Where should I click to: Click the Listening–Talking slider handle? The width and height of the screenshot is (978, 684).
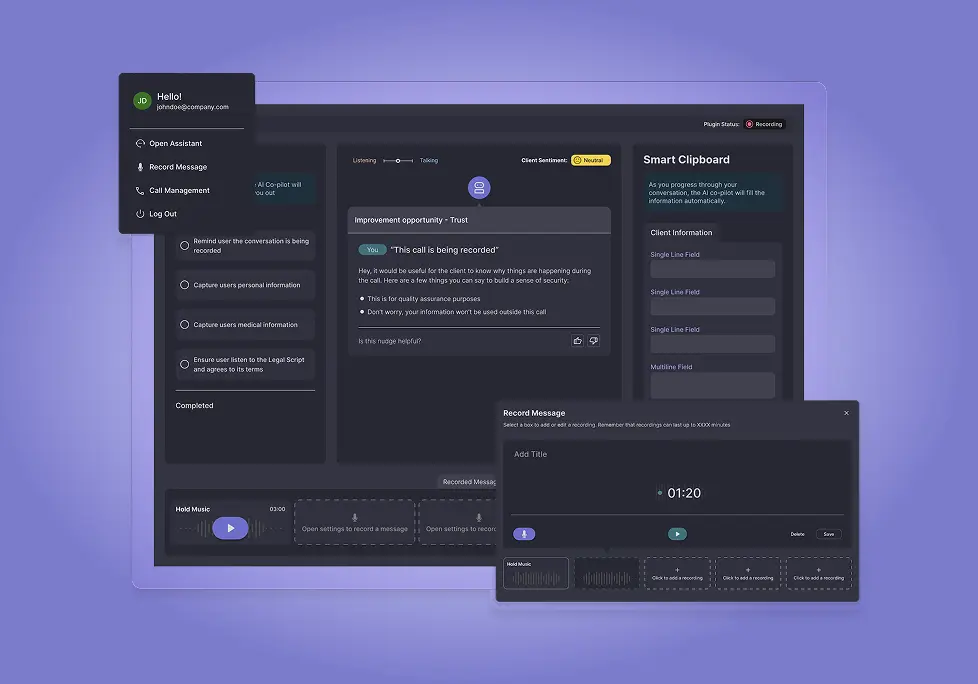398,160
